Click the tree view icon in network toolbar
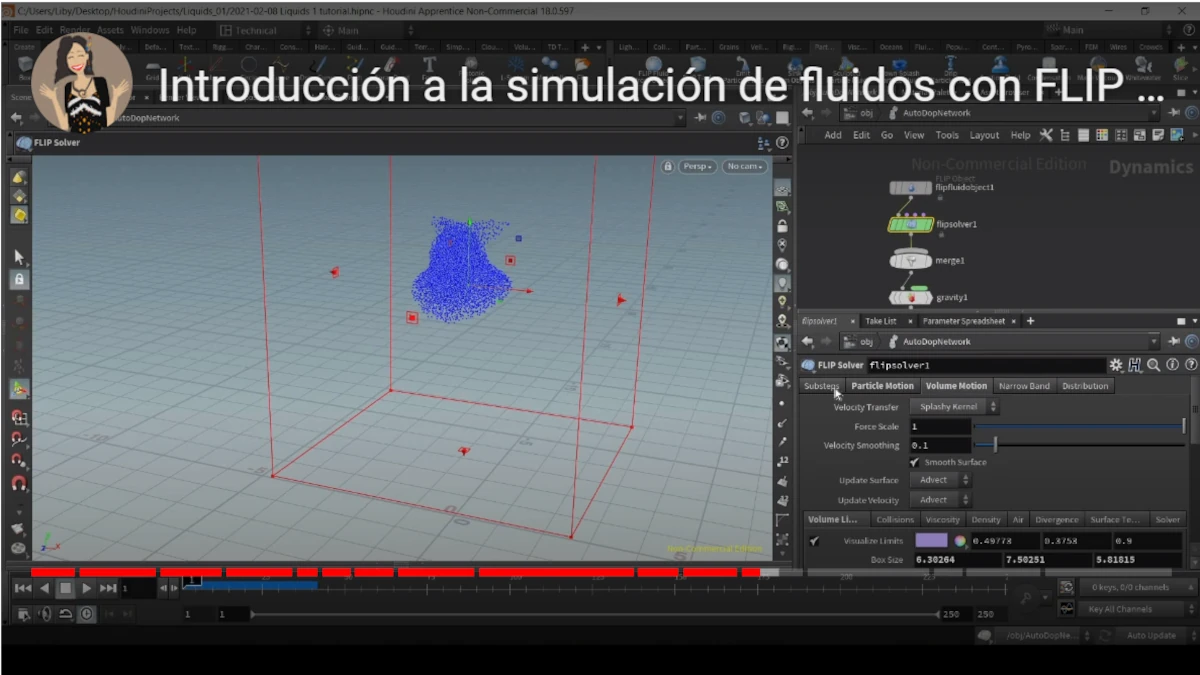 click(x=1065, y=135)
